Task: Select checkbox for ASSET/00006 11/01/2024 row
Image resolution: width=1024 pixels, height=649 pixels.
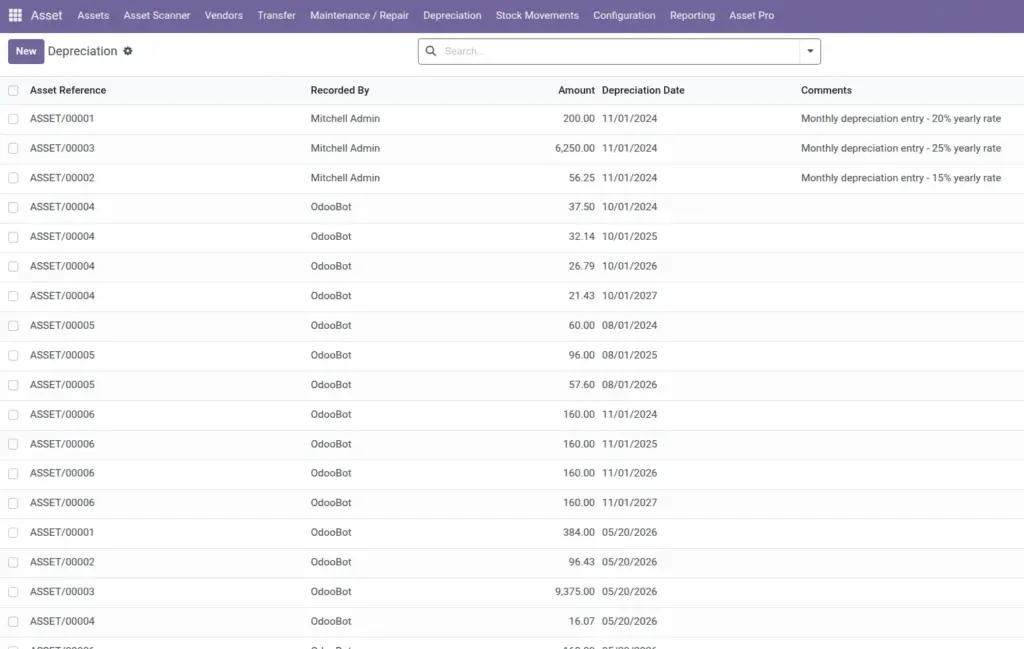Action: click(x=13, y=415)
